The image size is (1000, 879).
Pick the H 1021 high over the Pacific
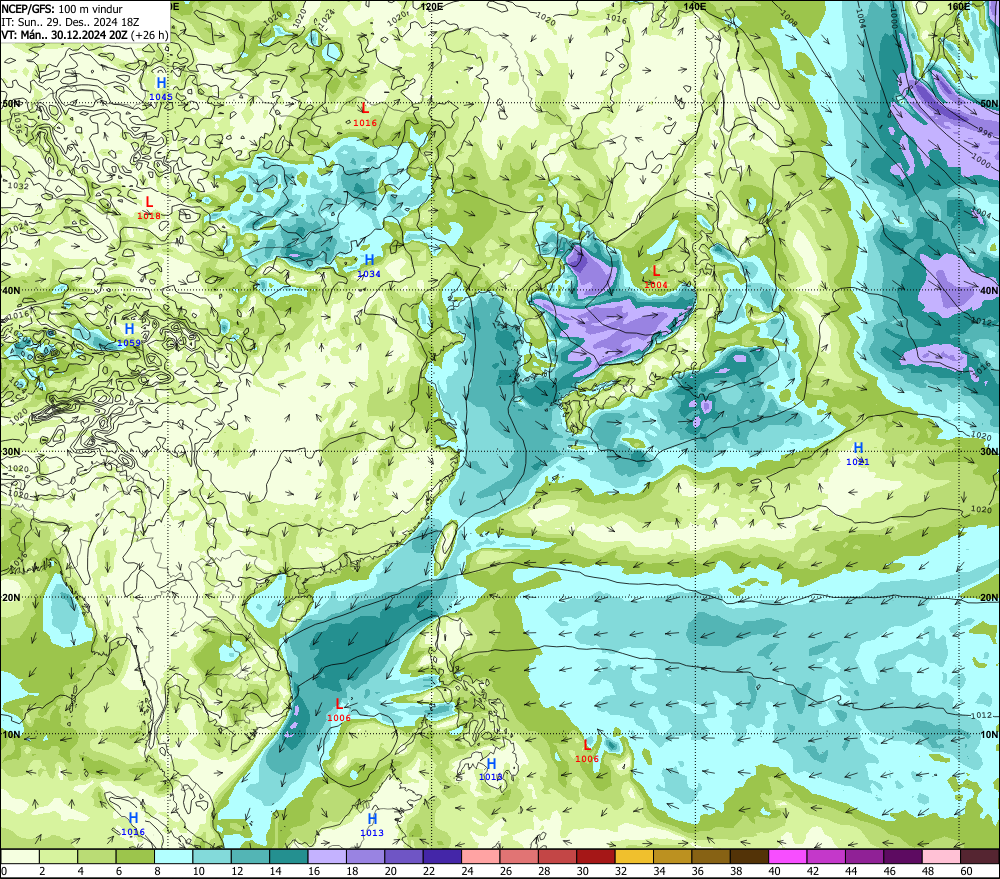(x=858, y=454)
